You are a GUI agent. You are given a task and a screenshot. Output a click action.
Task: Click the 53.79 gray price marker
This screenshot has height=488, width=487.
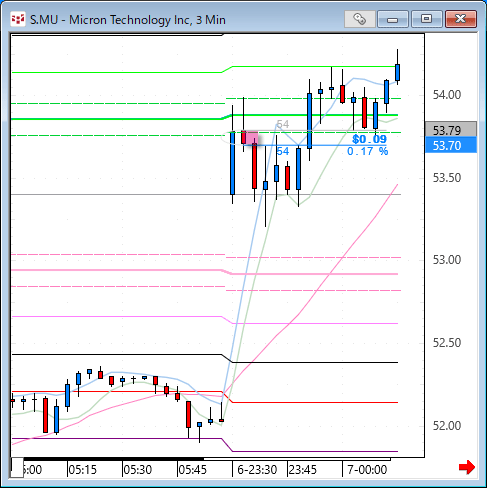(x=451, y=130)
